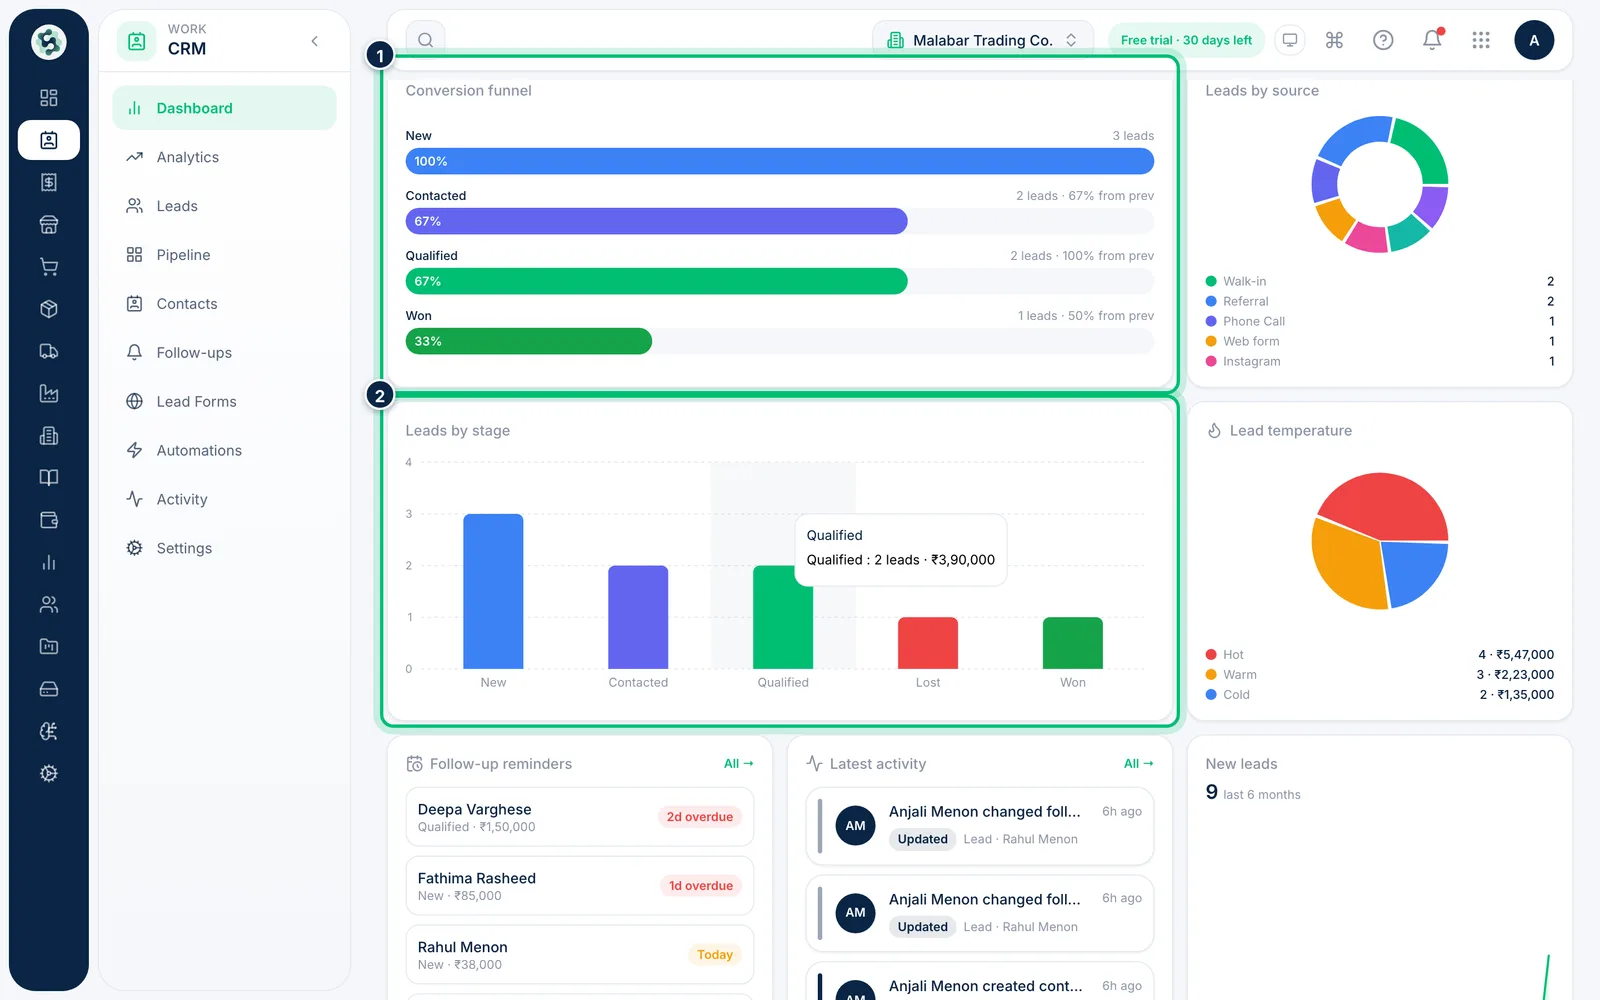Open the apps grid module in navy sidebar
The image size is (1600, 1000).
tap(48, 98)
